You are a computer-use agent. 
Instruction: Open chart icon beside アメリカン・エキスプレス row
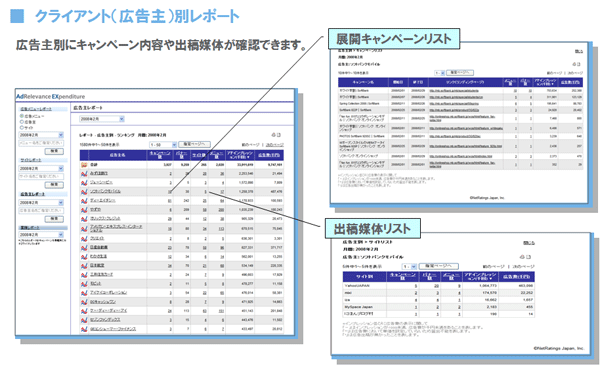coord(84,229)
